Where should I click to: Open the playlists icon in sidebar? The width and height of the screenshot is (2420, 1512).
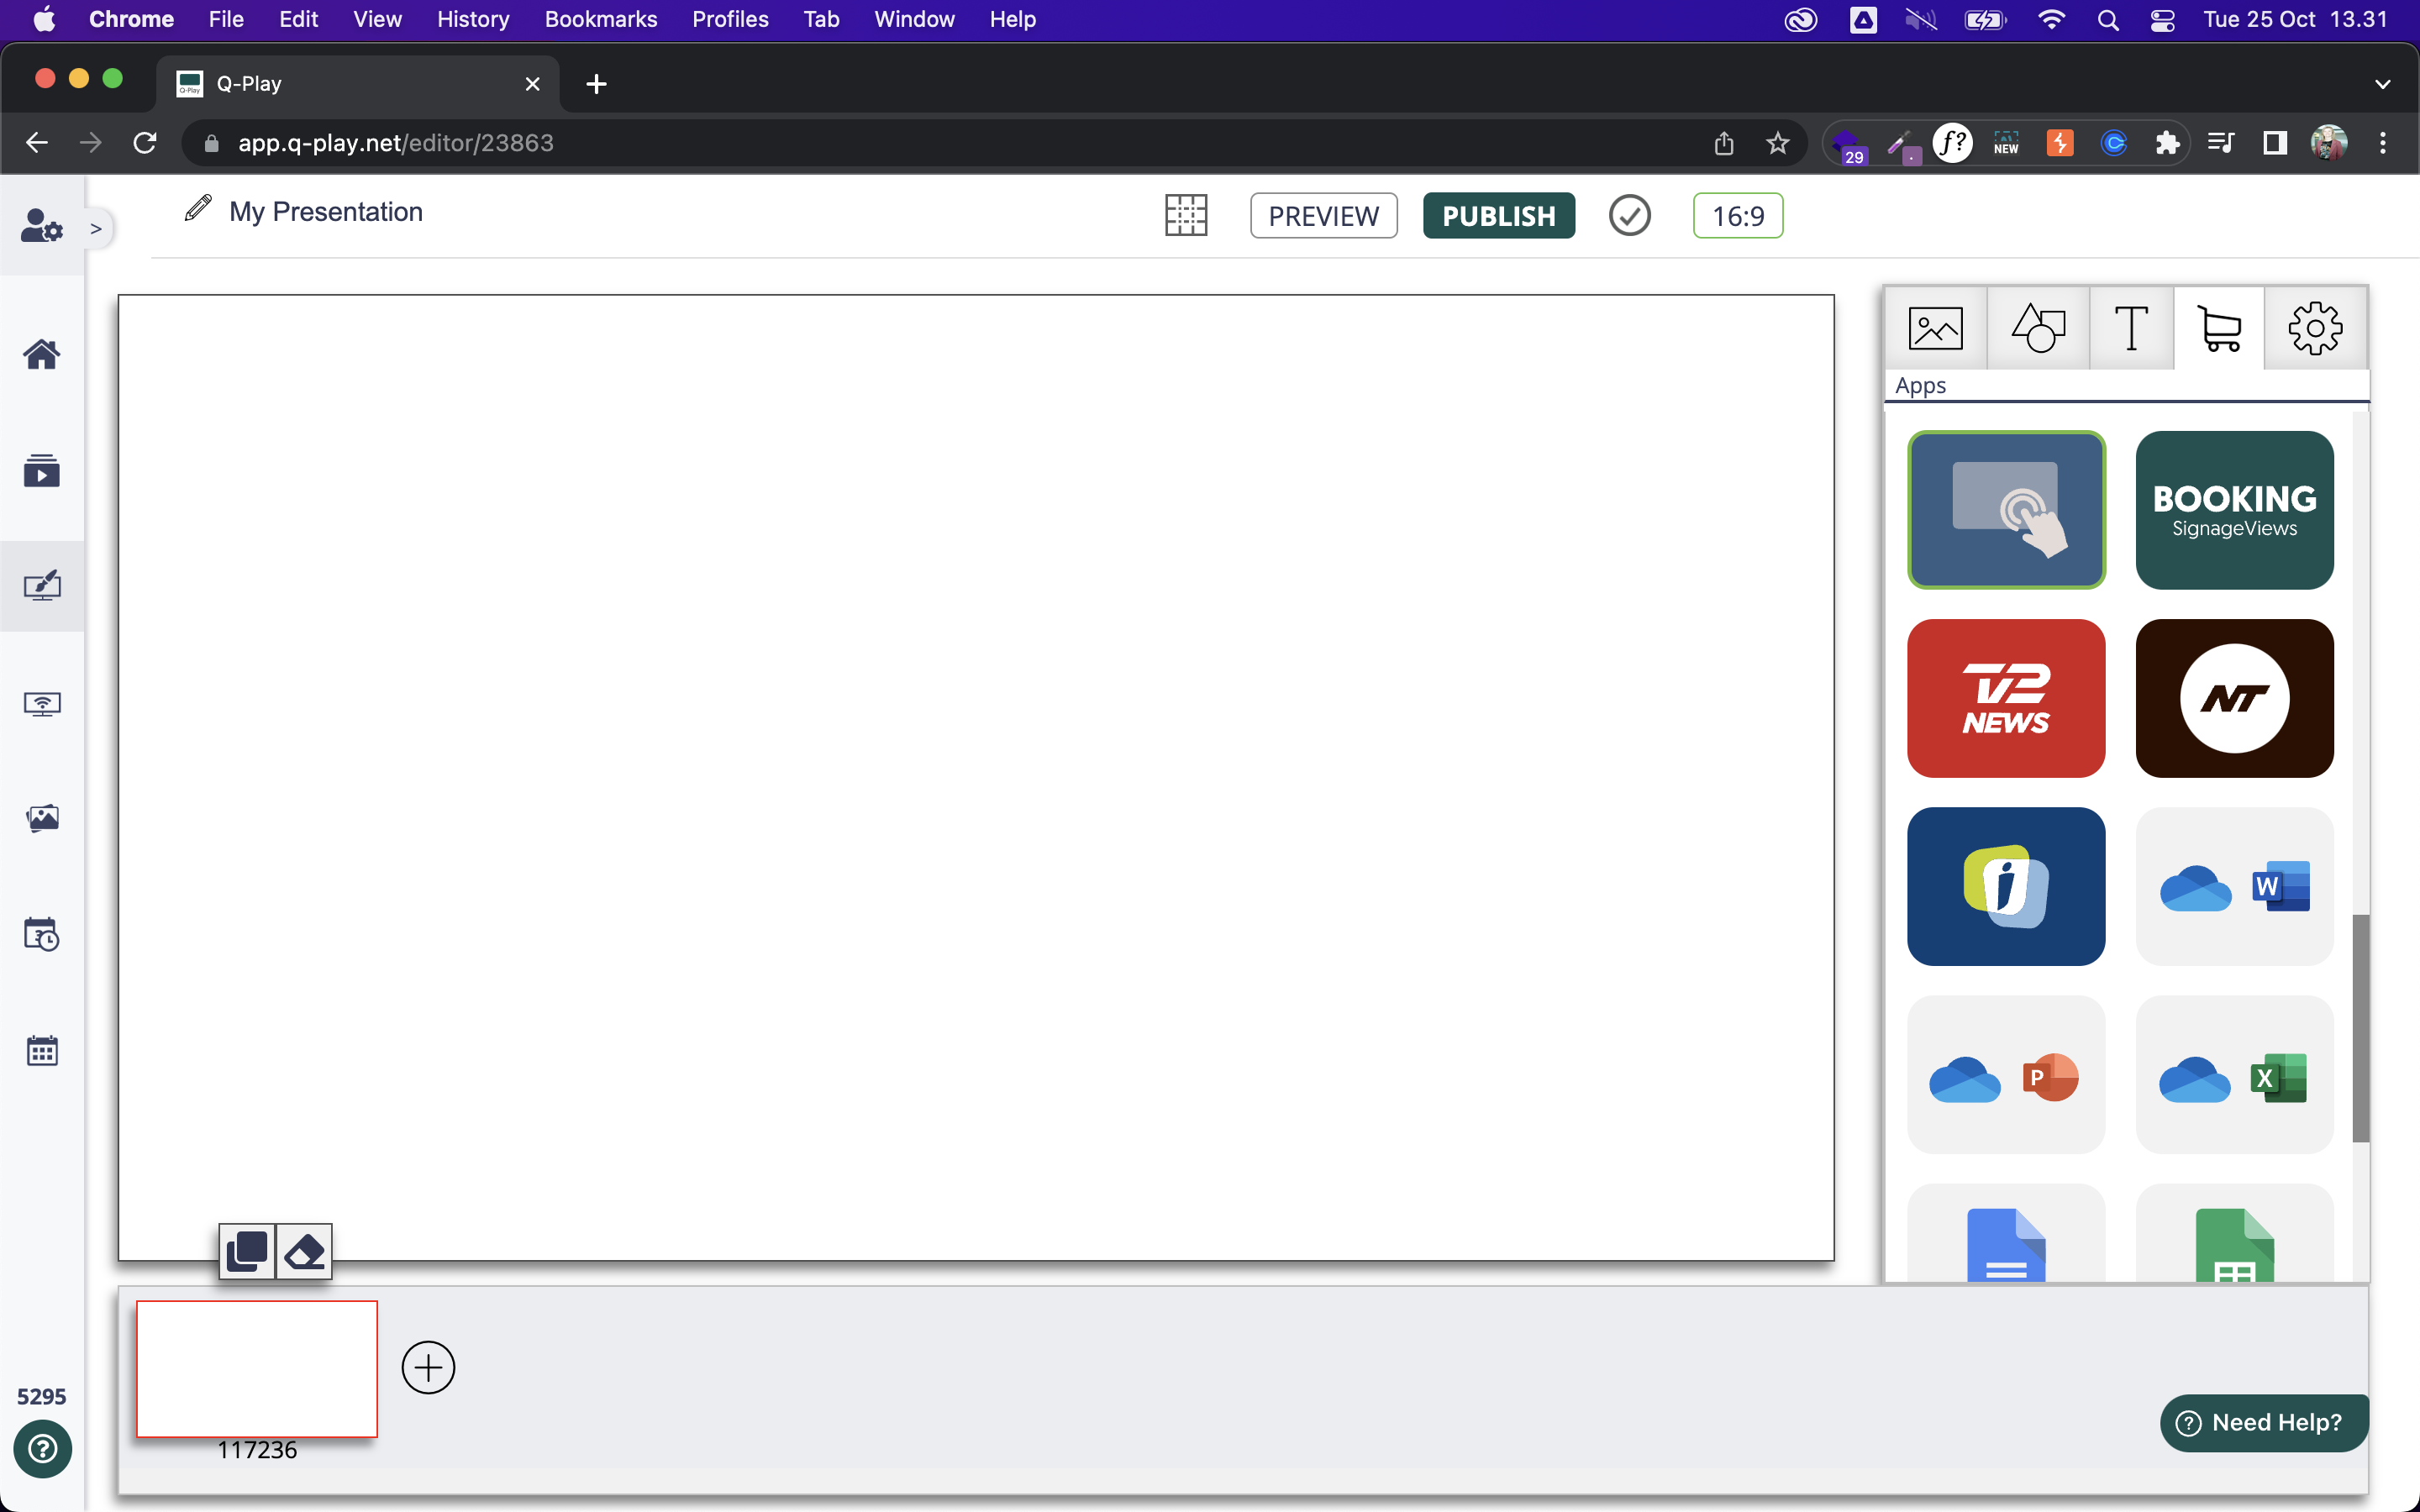42,470
